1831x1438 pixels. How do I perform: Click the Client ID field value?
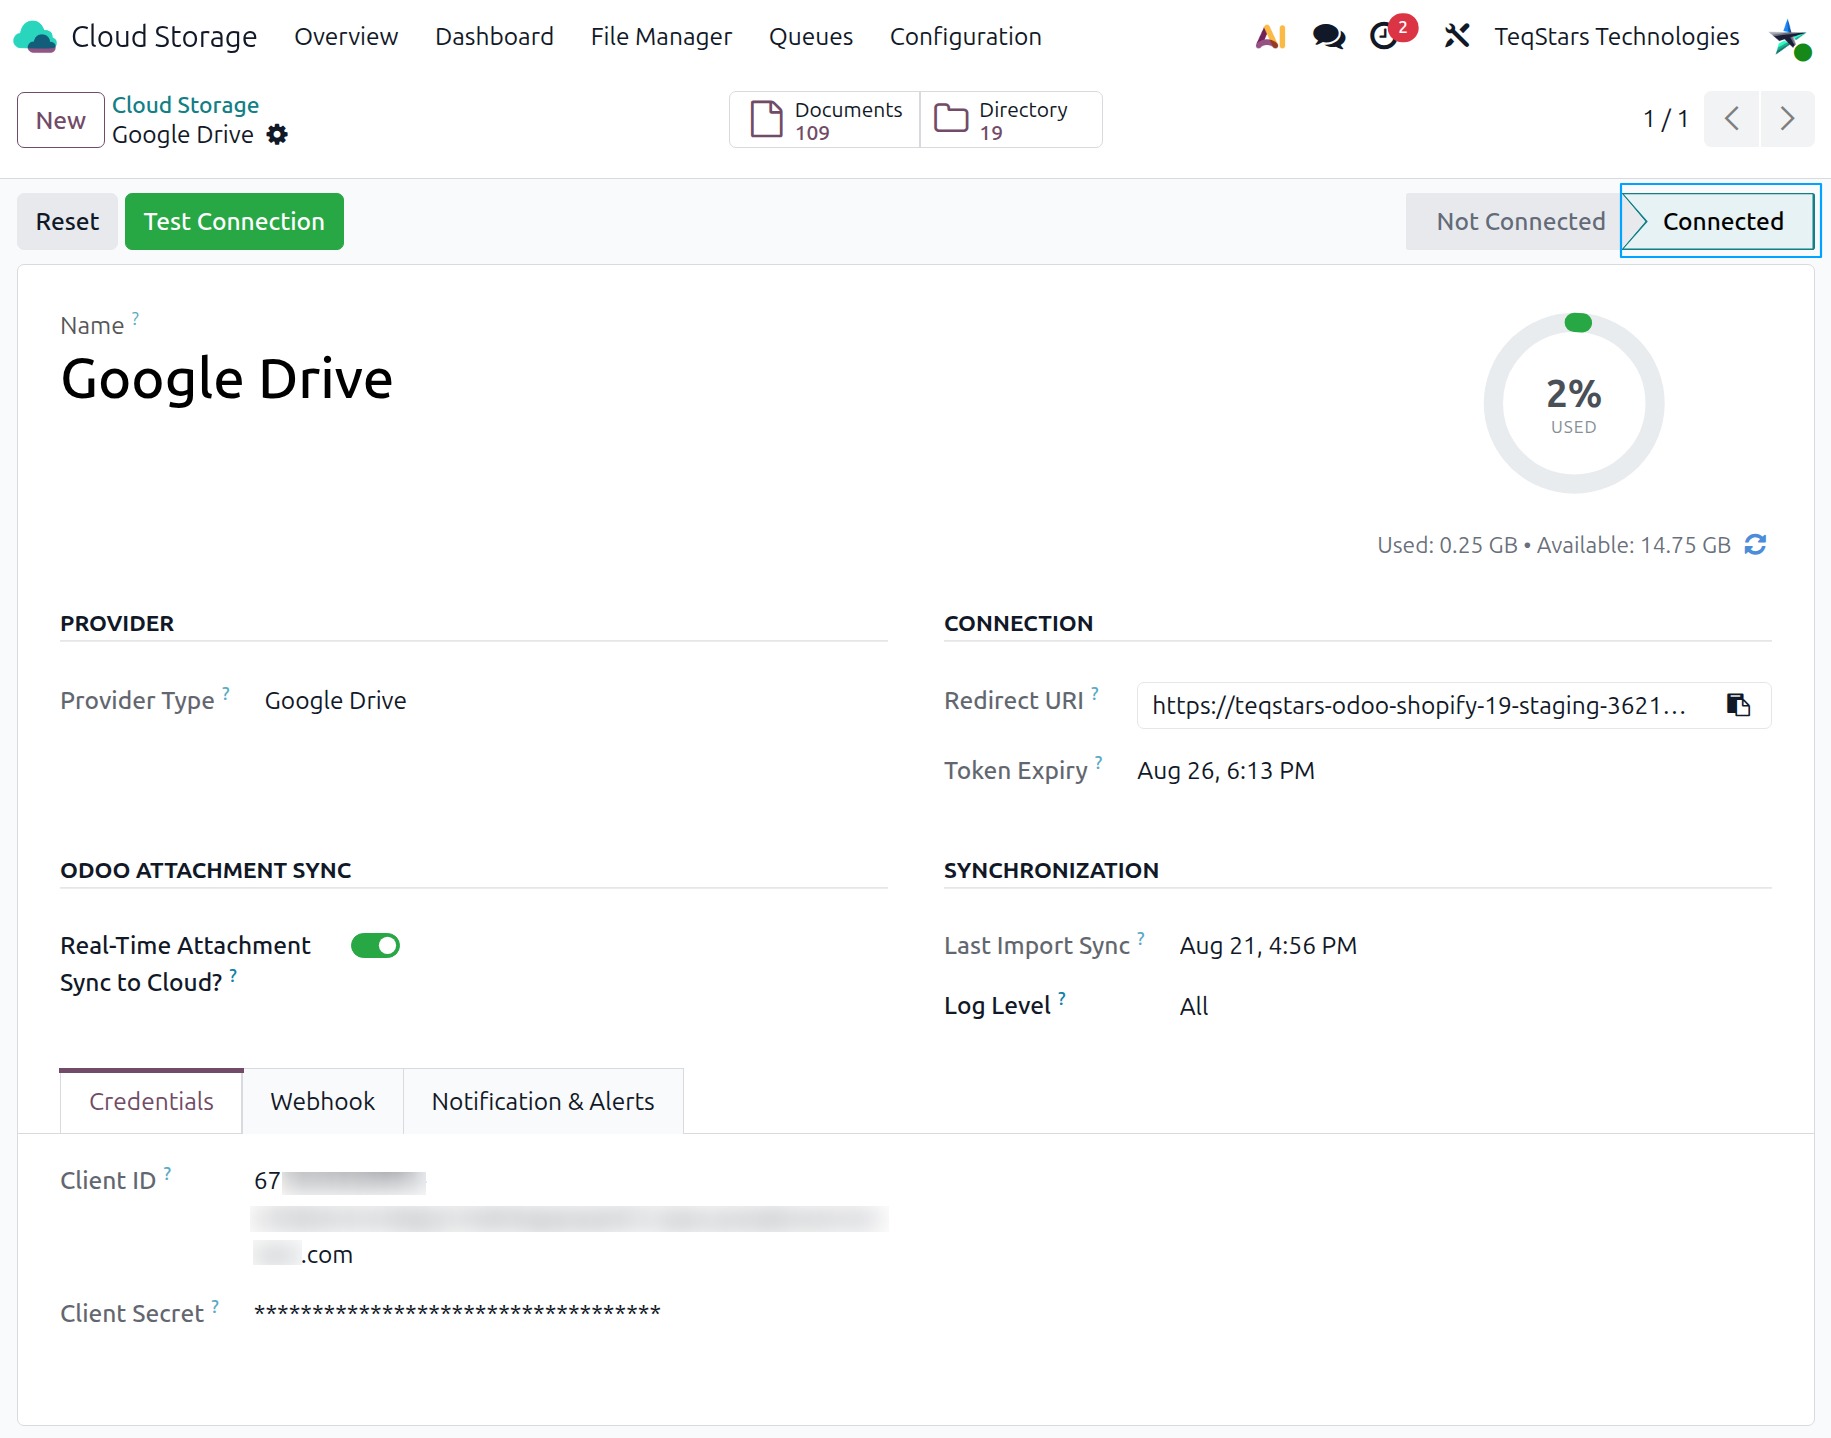(x=570, y=1217)
